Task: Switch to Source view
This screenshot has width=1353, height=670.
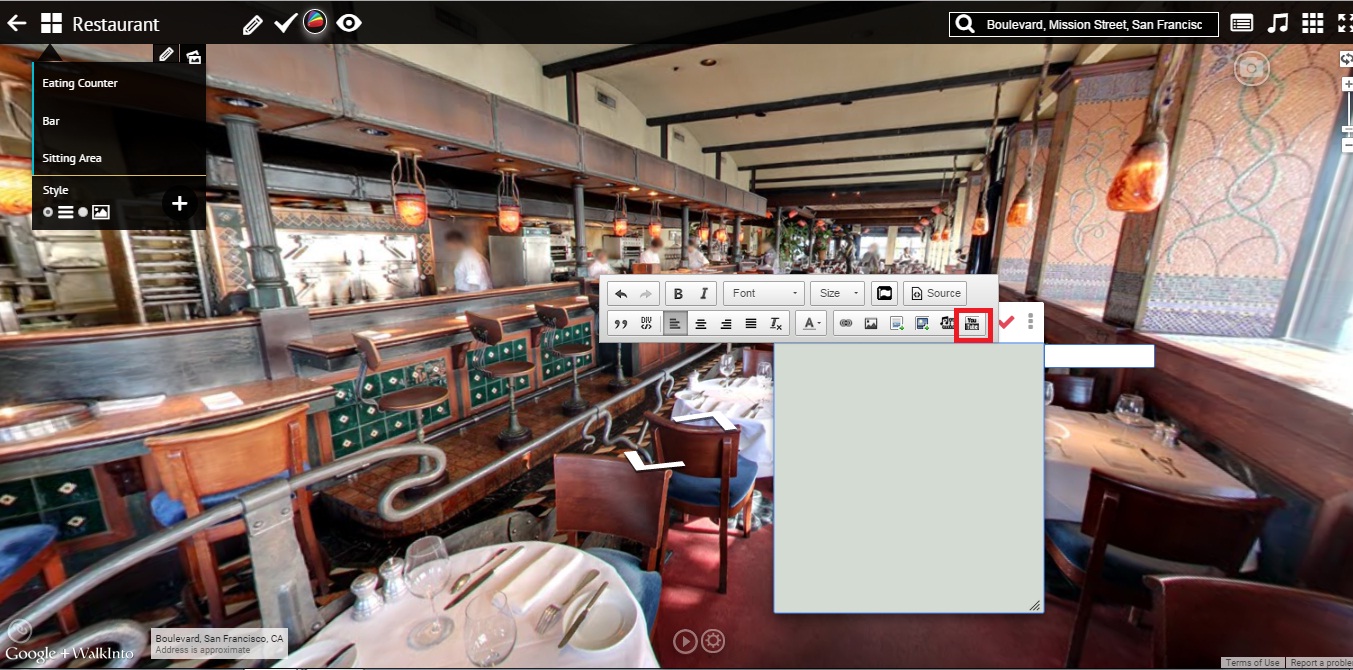Action: (935, 293)
